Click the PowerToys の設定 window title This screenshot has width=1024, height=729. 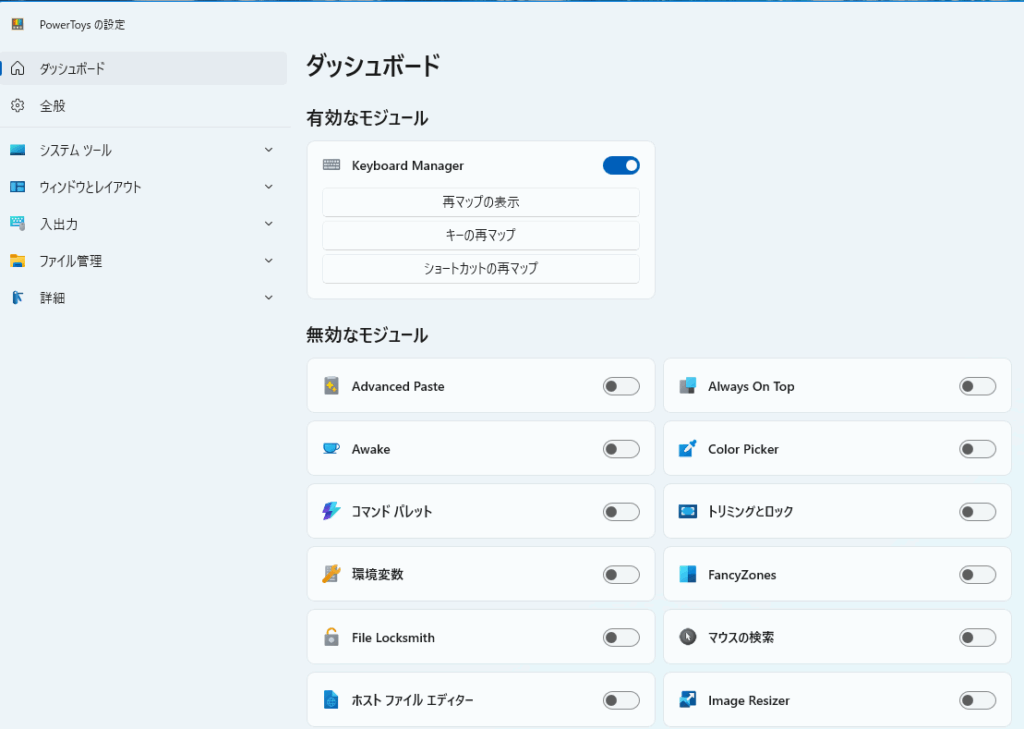coord(82,25)
